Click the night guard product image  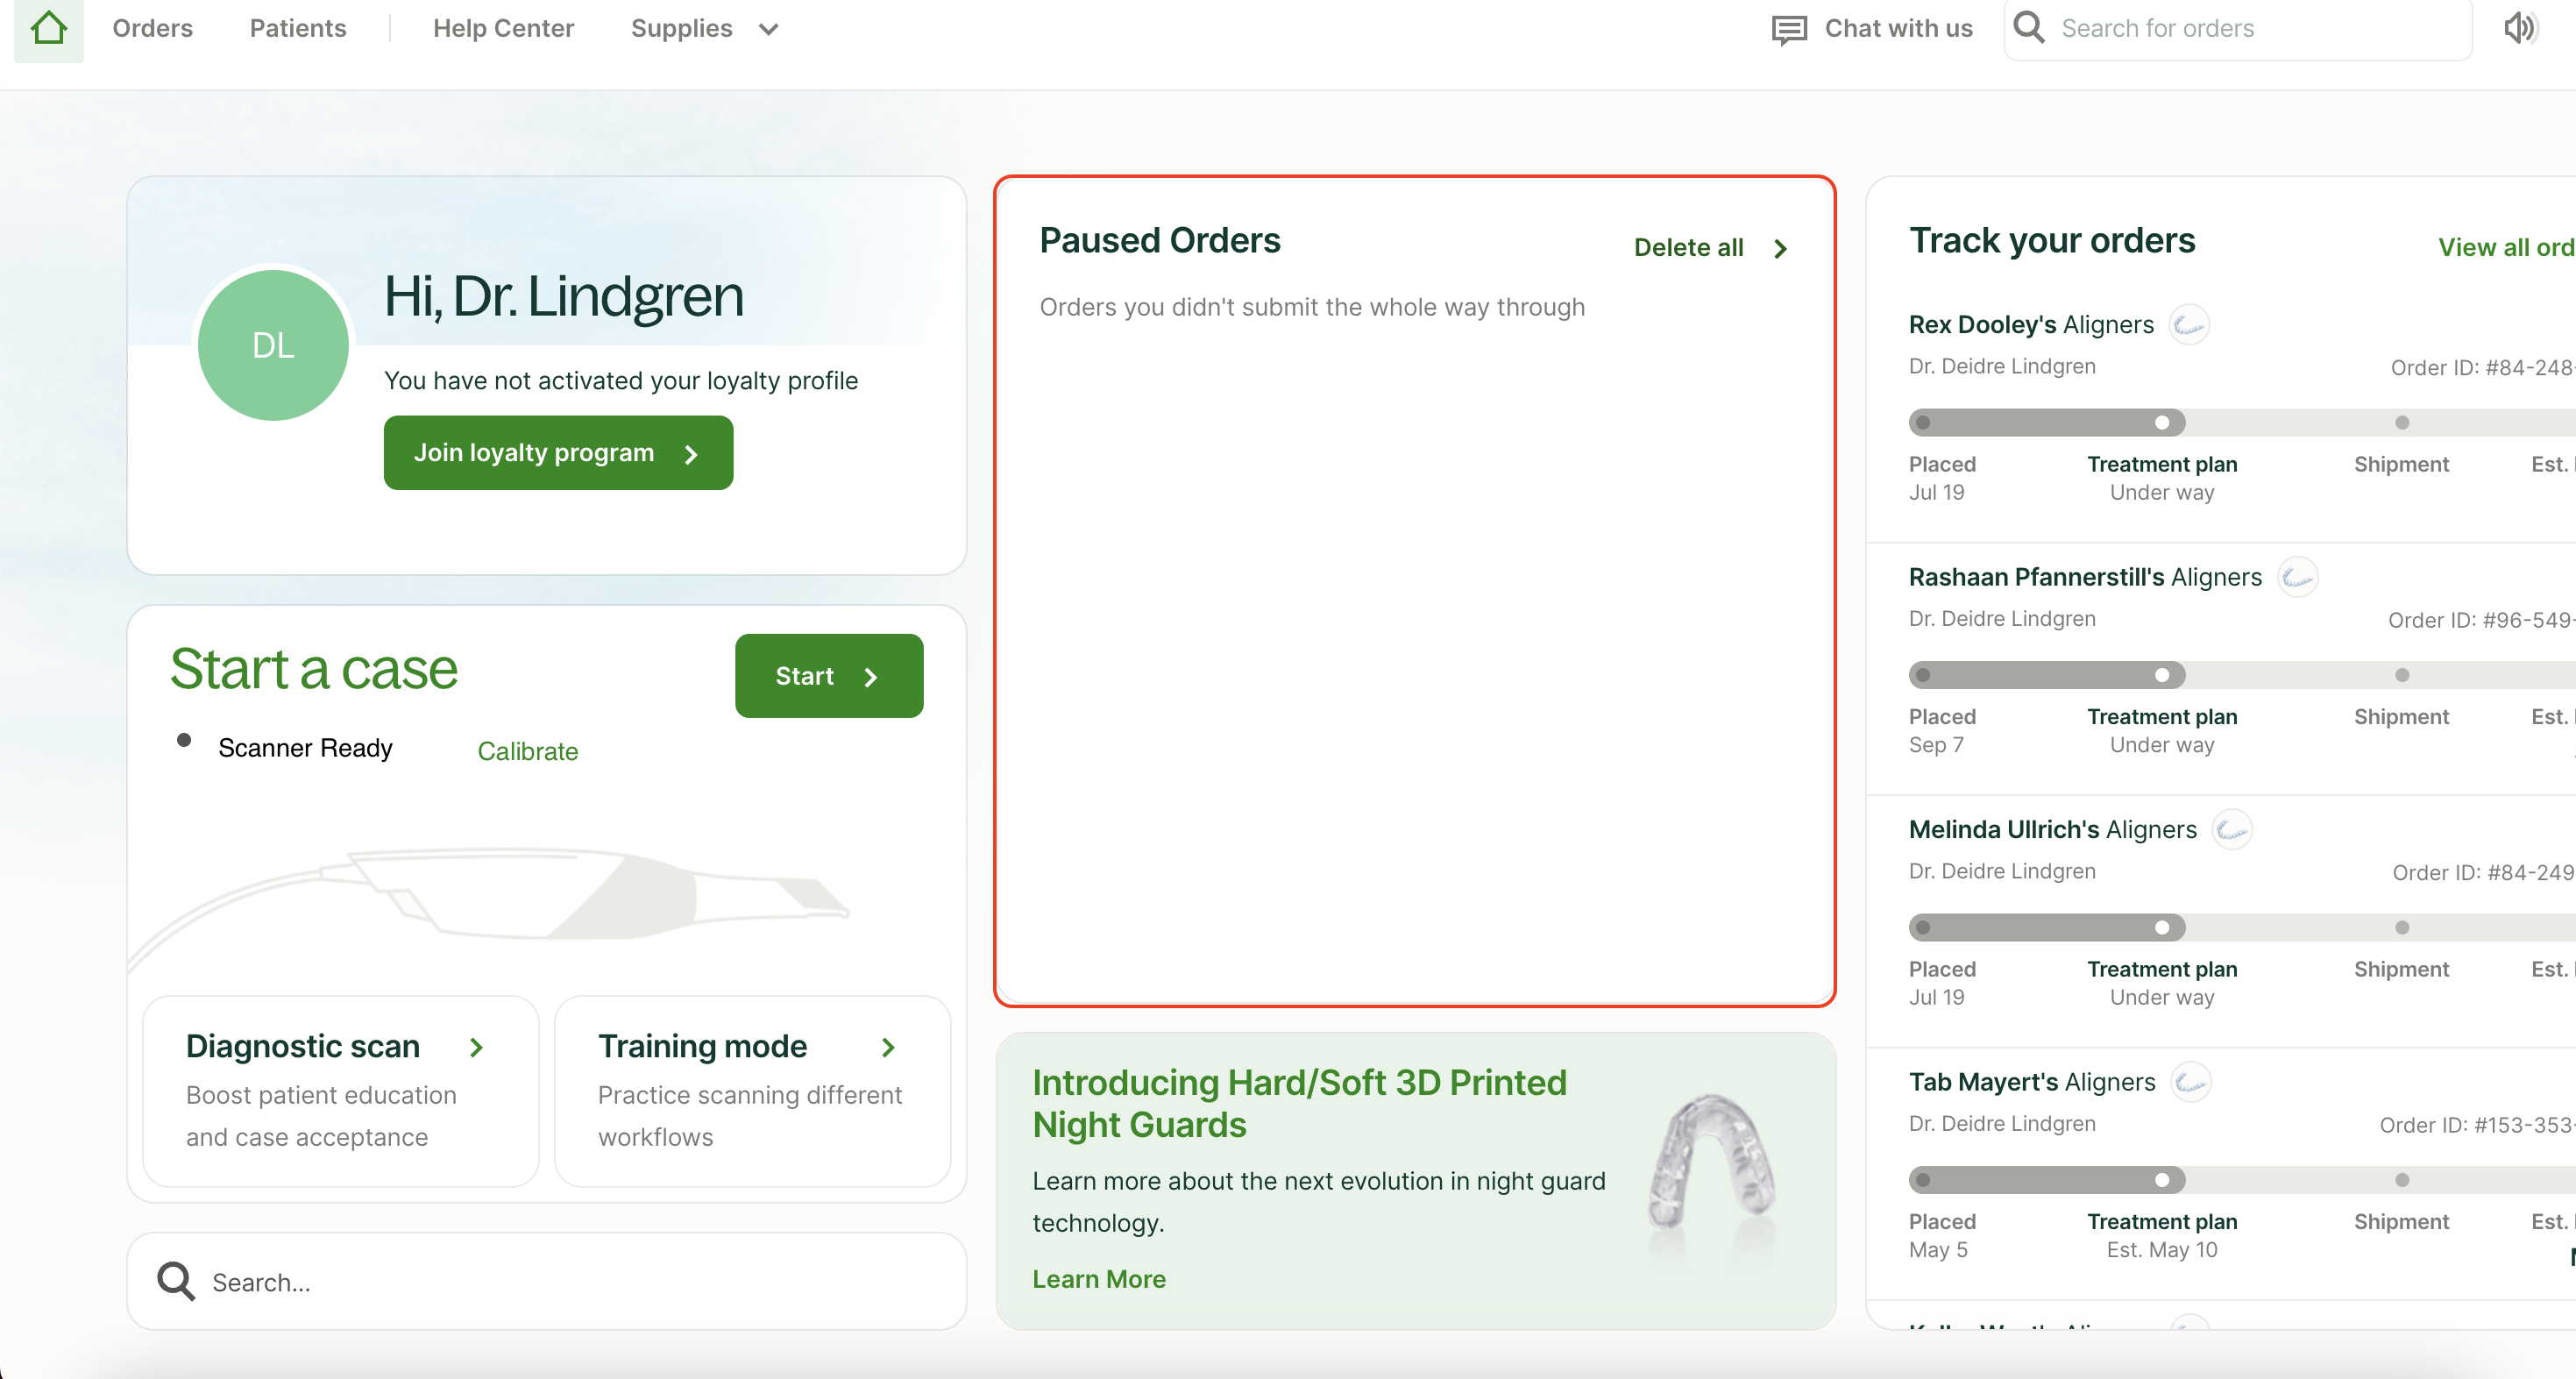tap(1711, 1165)
